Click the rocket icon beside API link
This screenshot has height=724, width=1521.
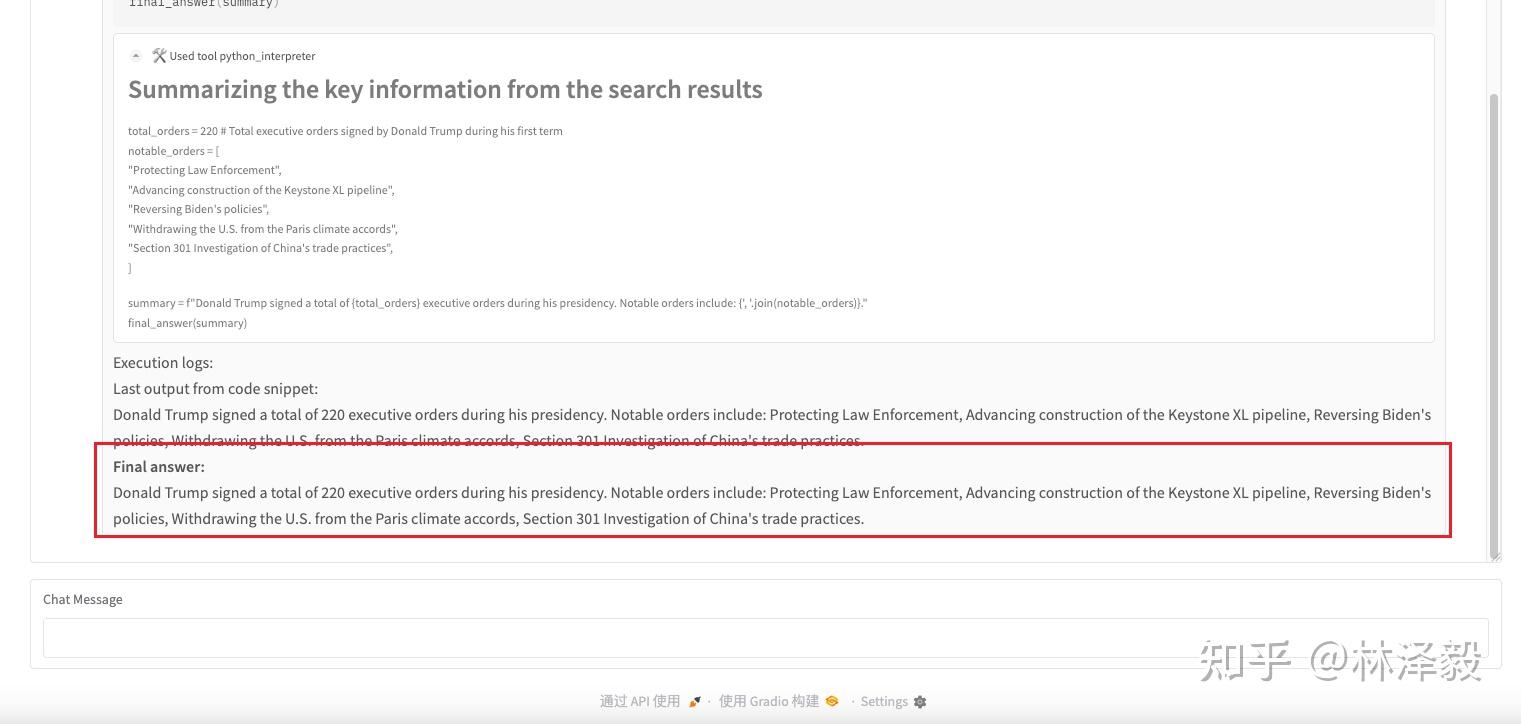[695, 702]
